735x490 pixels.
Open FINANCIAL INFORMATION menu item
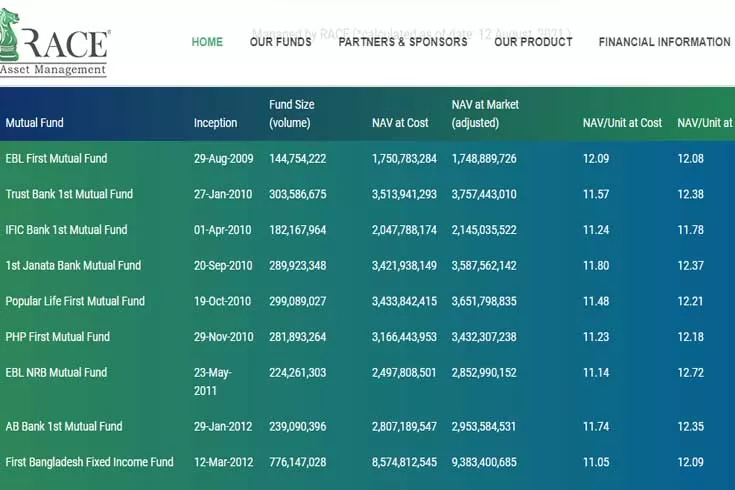[x=664, y=42]
